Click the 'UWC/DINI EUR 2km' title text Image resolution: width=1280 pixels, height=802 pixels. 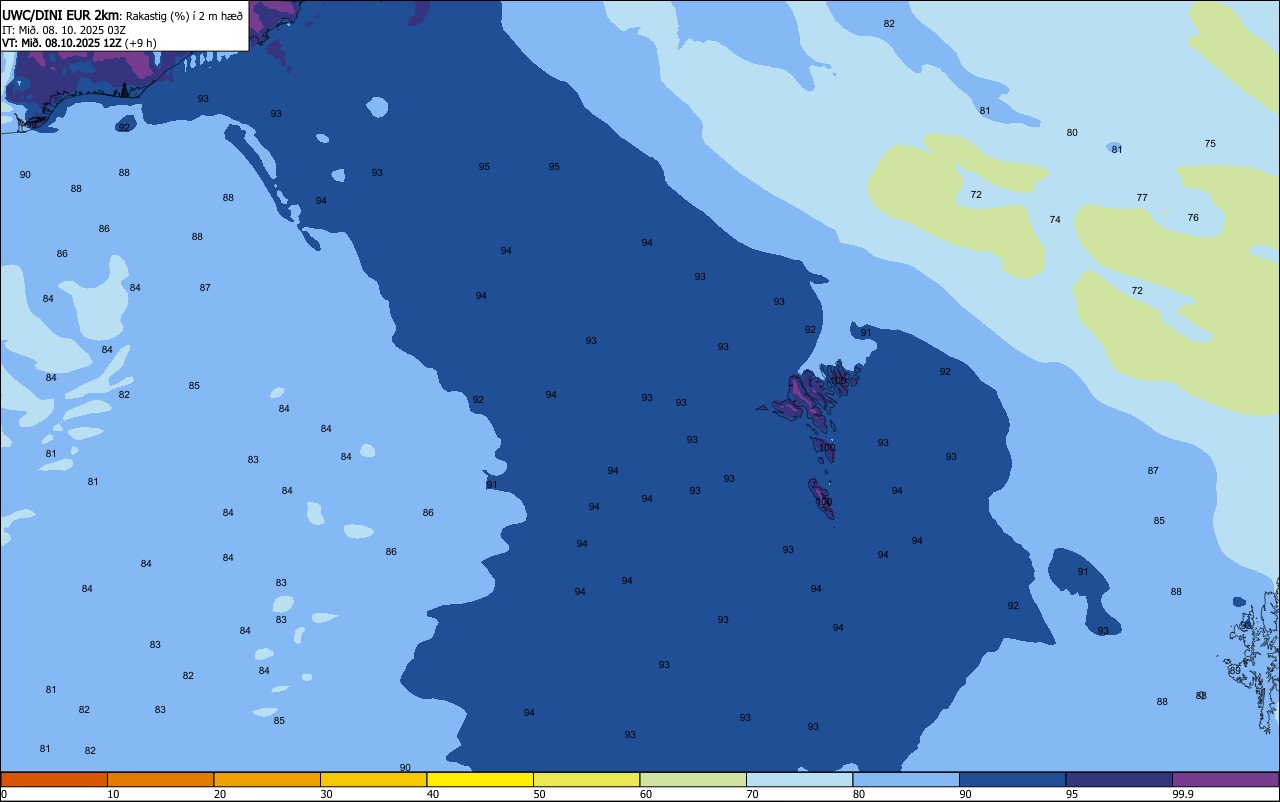coord(60,14)
